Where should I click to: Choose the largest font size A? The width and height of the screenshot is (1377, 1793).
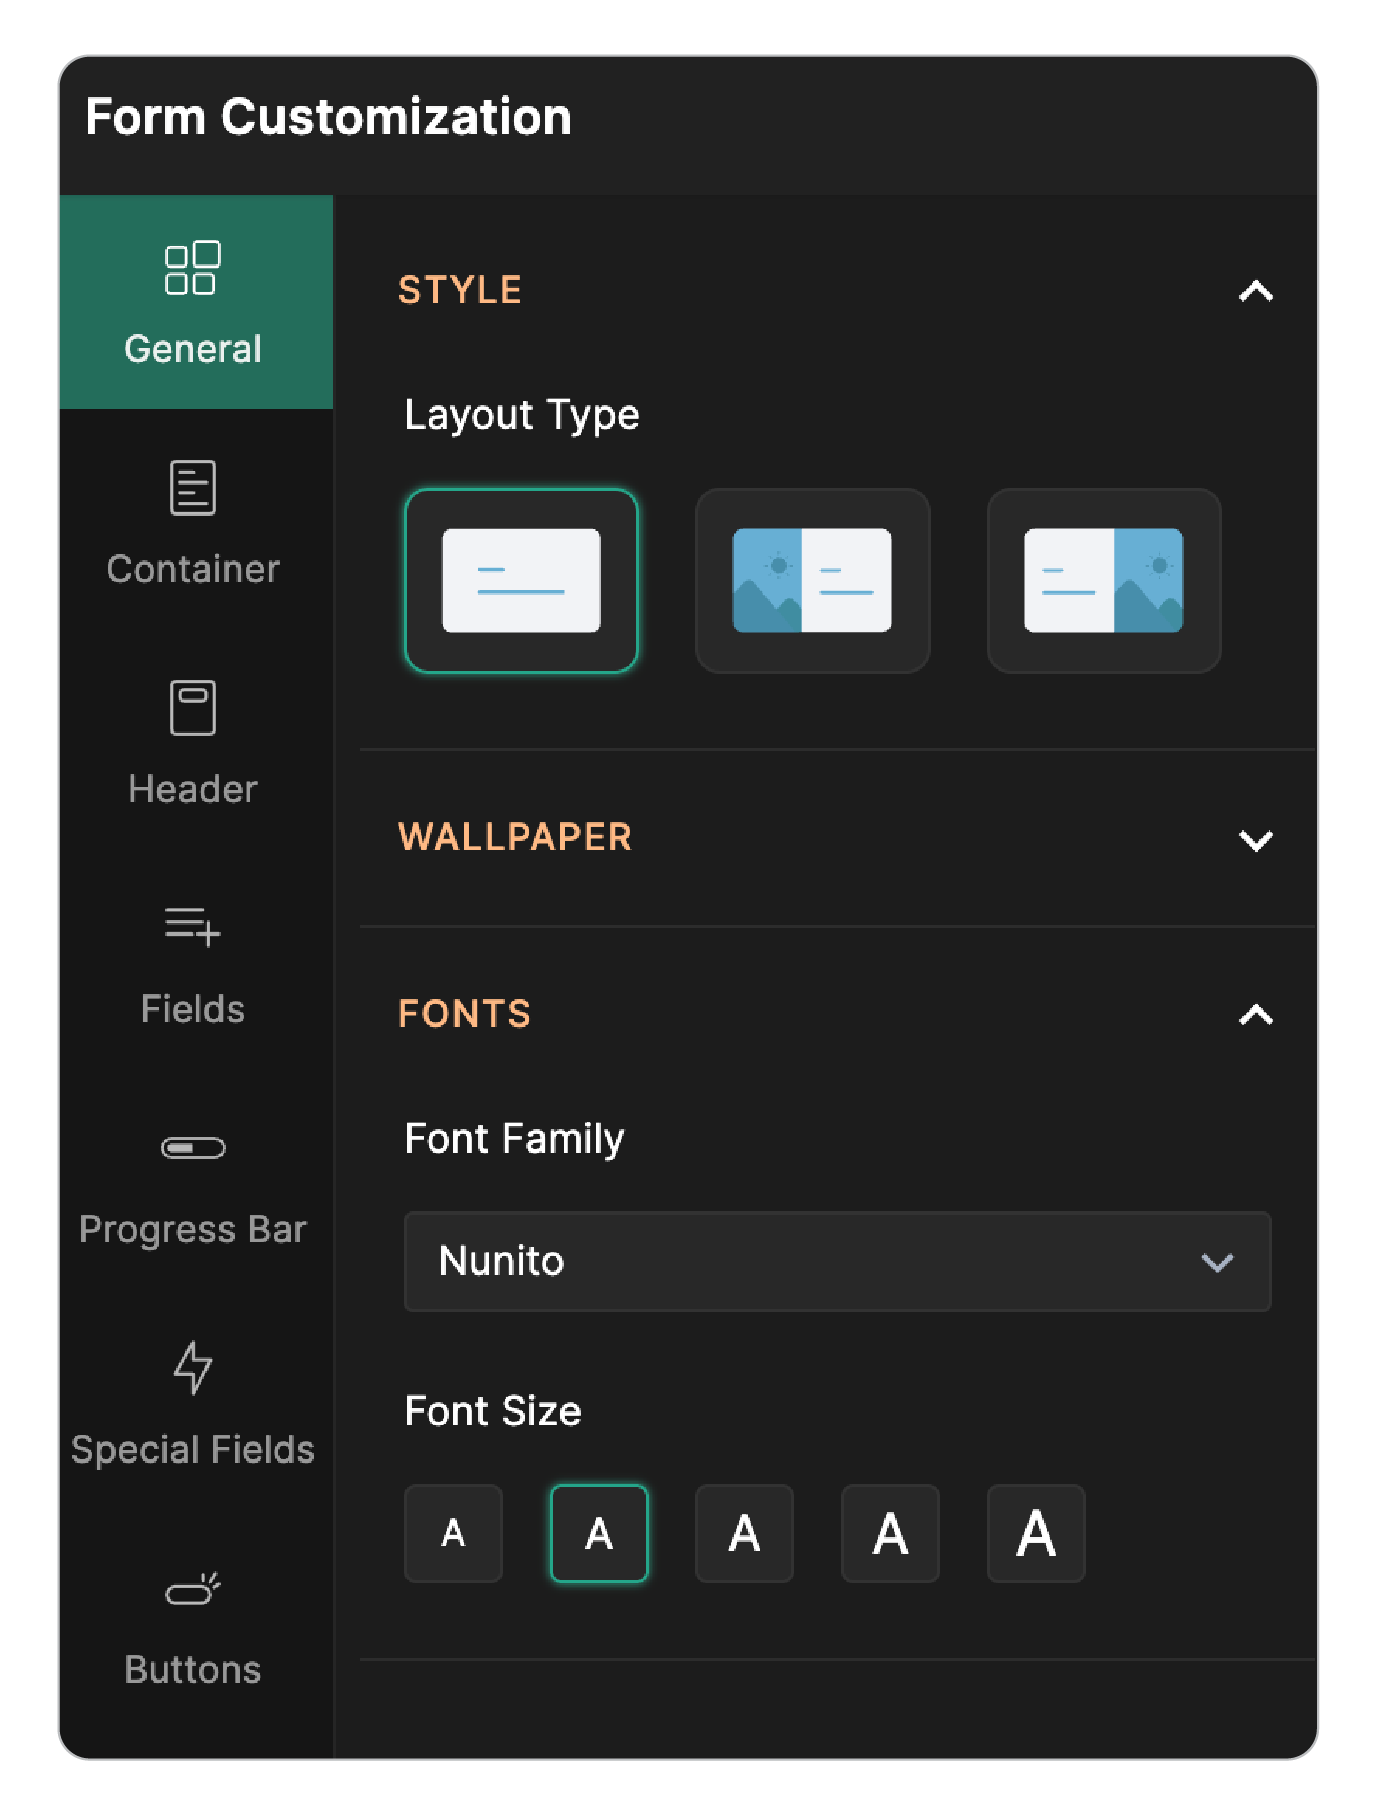[1036, 1533]
